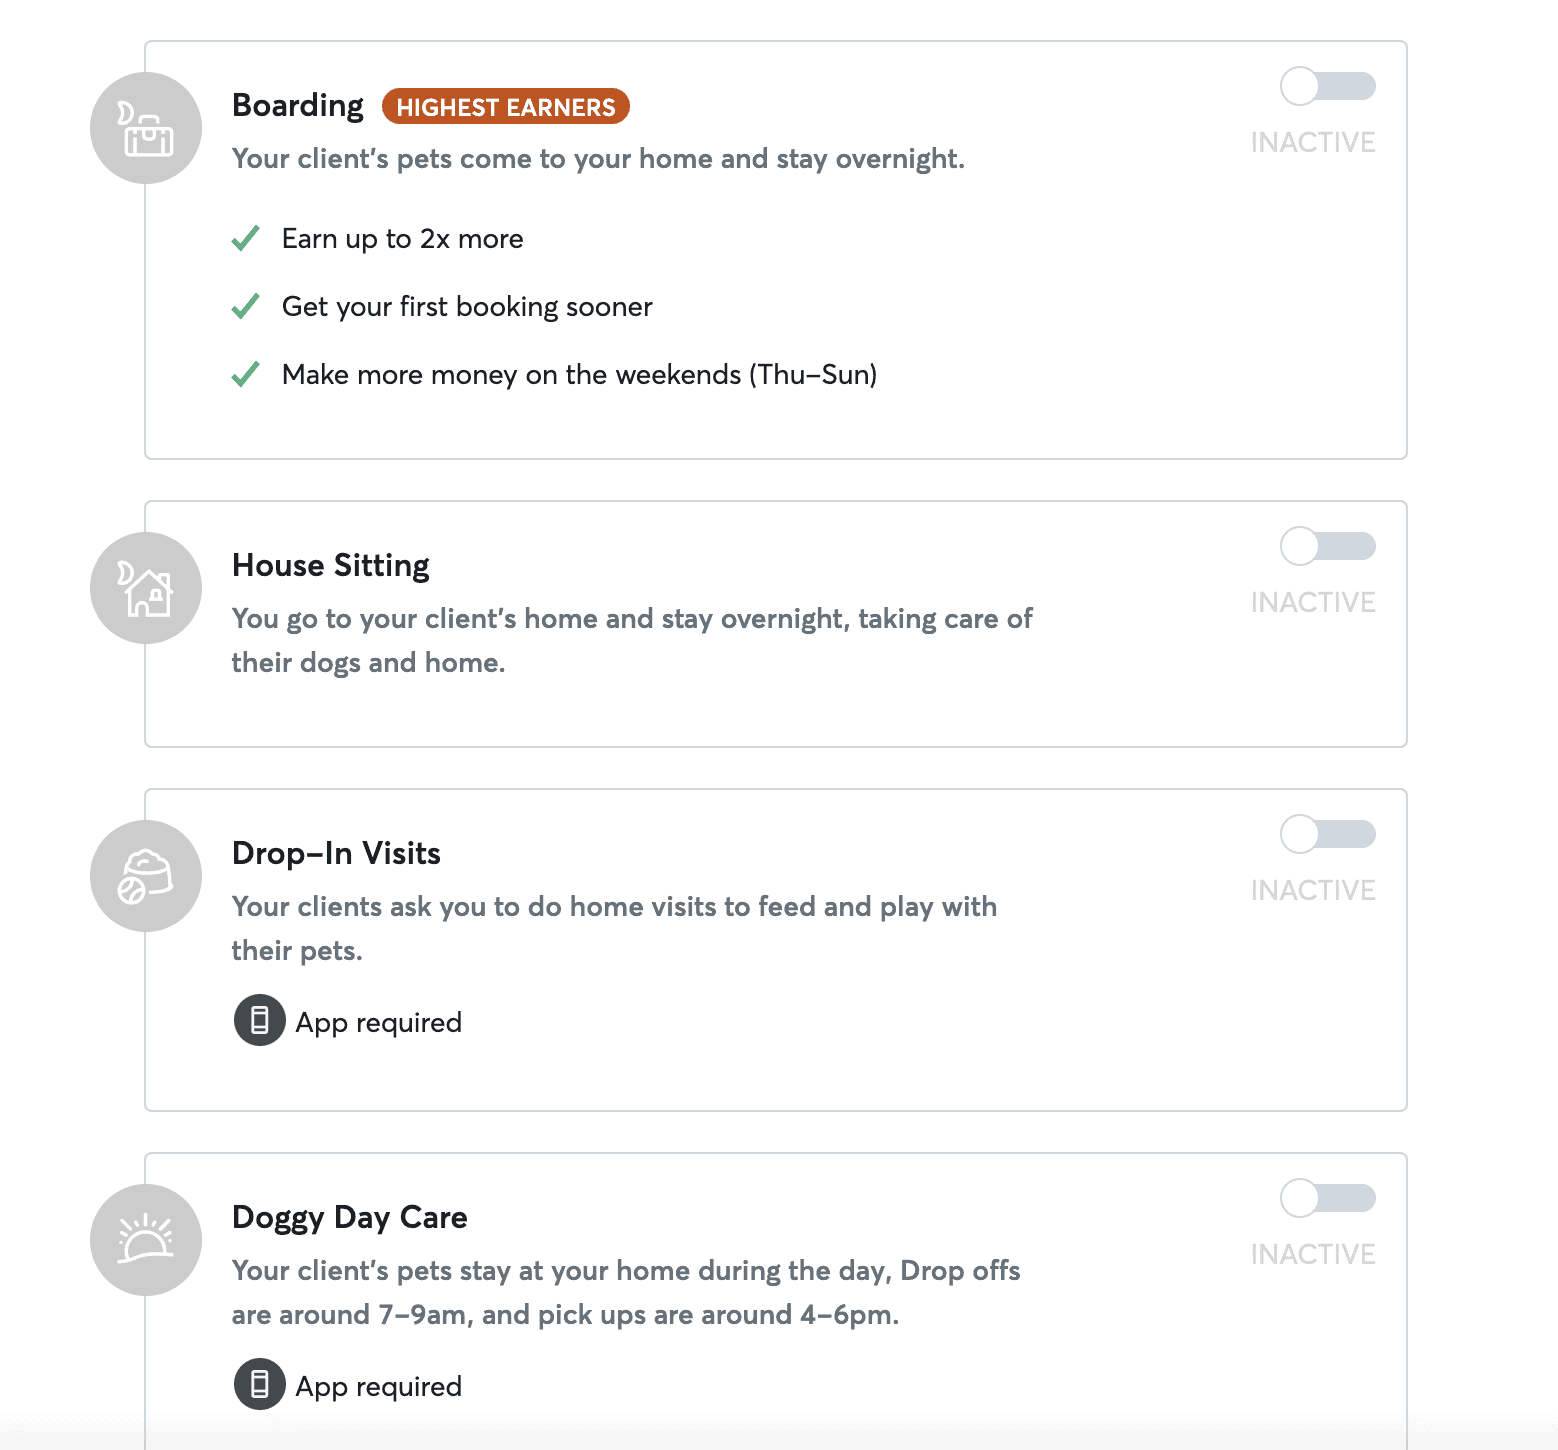The width and height of the screenshot is (1558, 1450).
Task: Click the checkmark beside Get your first booking sooner
Action: click(x=246, y=307)
